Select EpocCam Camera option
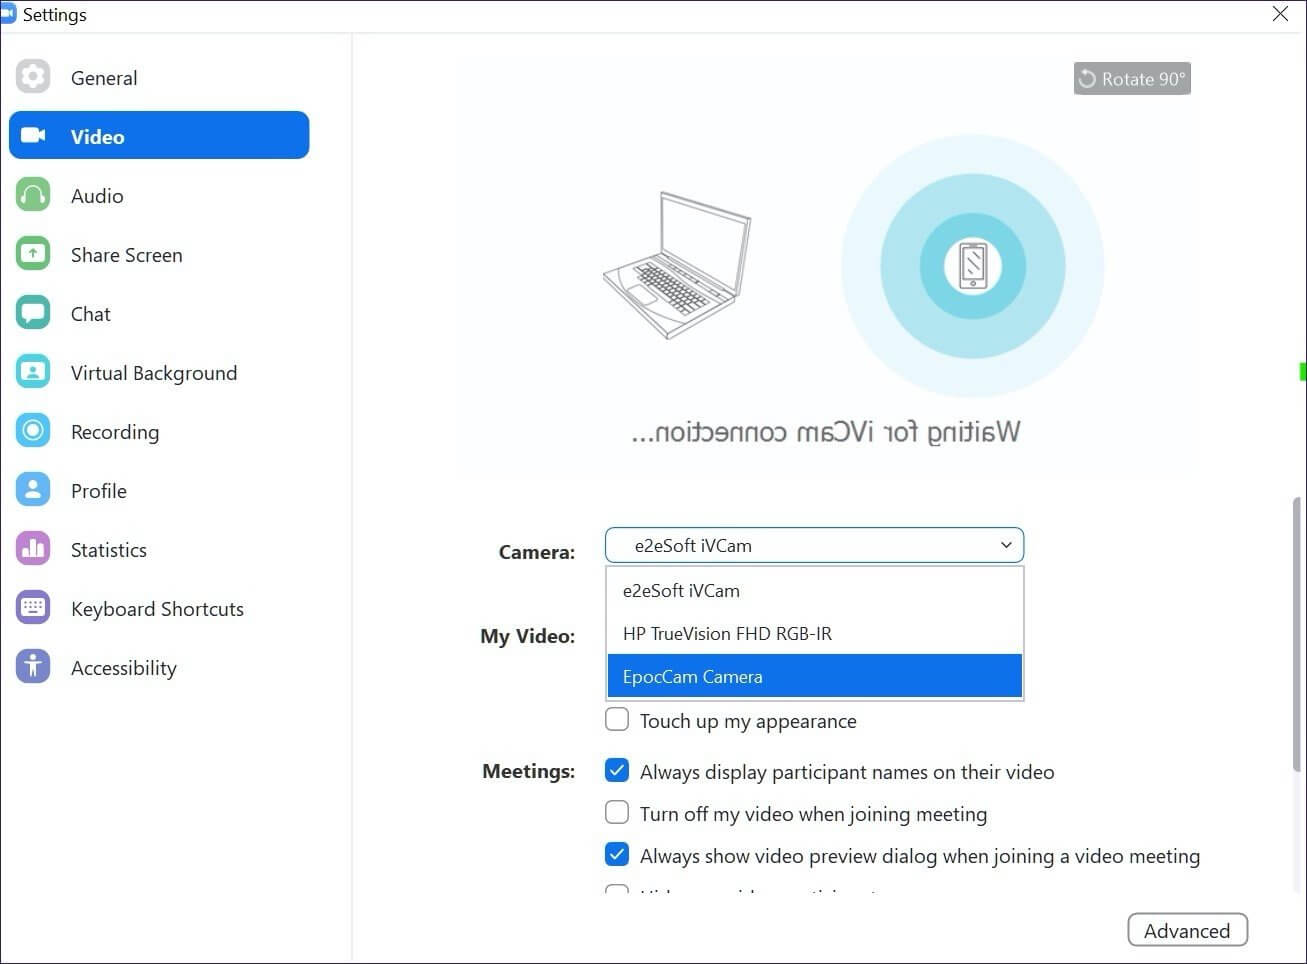This screenshot has height=964, width=1307. (815, 676)
